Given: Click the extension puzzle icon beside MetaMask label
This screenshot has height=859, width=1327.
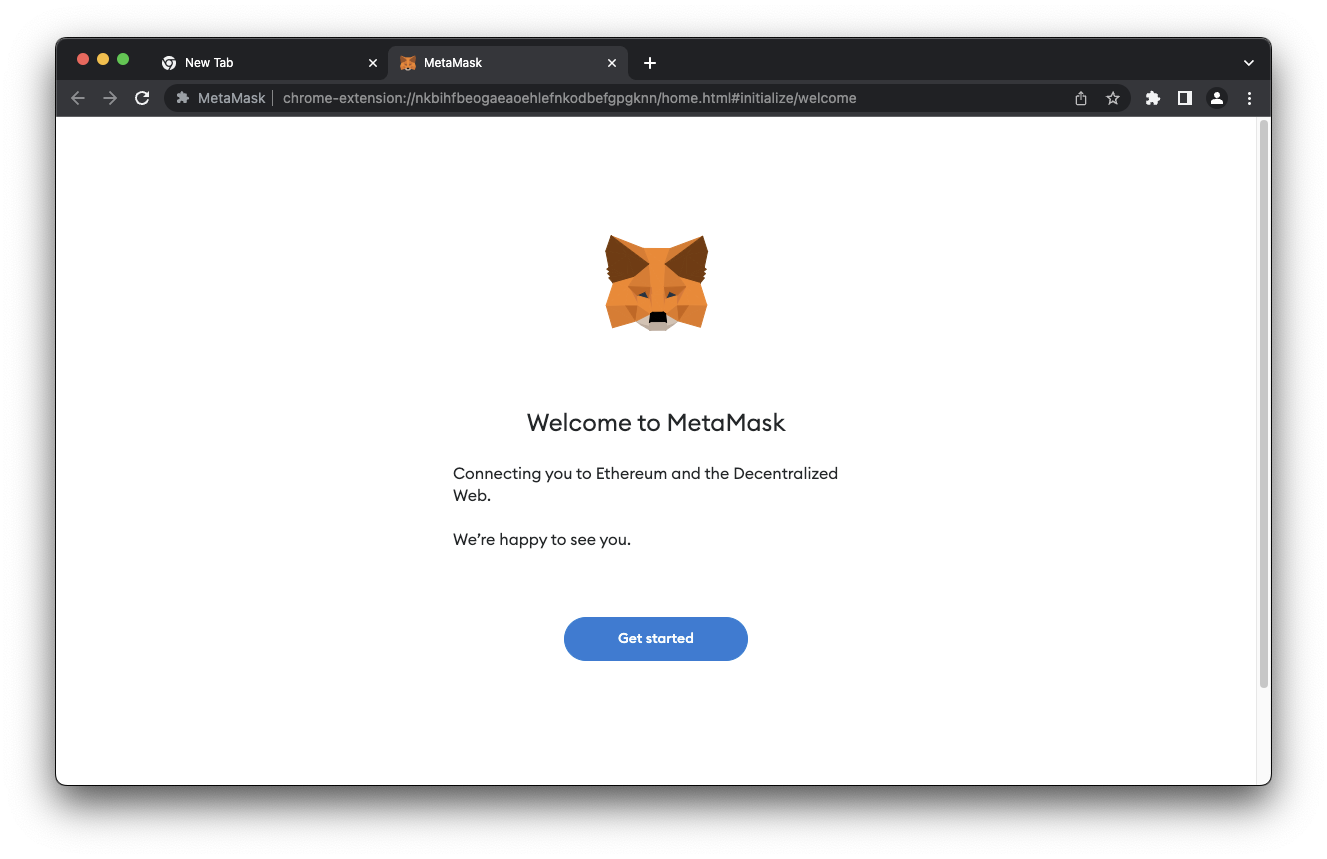Looking at the screenshot, I should [182, 98].
